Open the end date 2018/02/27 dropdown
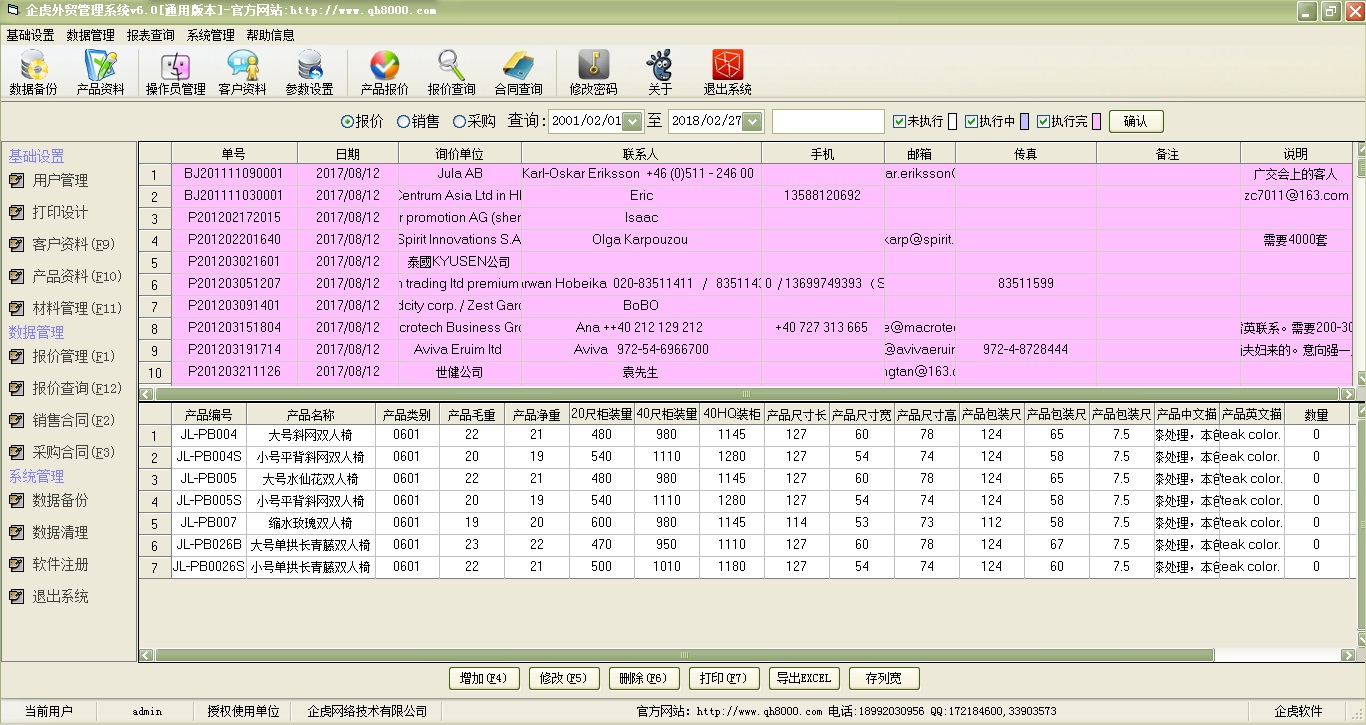The image size is (1366, 725). coord(753,122)
